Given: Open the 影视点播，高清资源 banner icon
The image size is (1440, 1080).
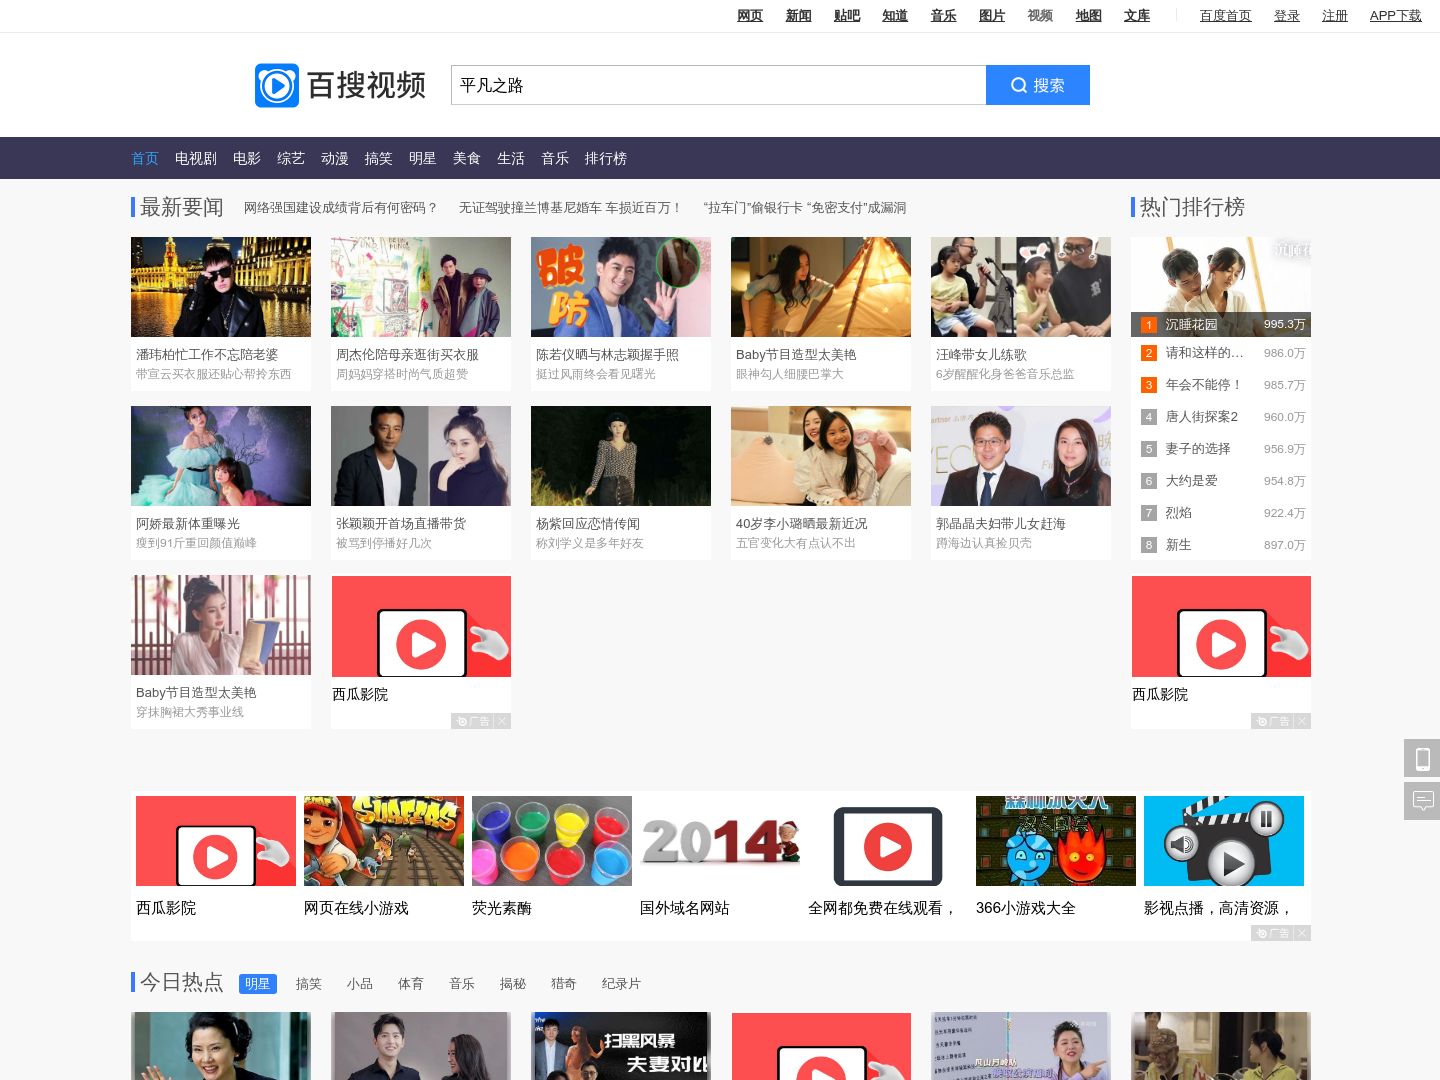Looking at the screenshot, I should pyautogui.click(x=1224, y=841).
